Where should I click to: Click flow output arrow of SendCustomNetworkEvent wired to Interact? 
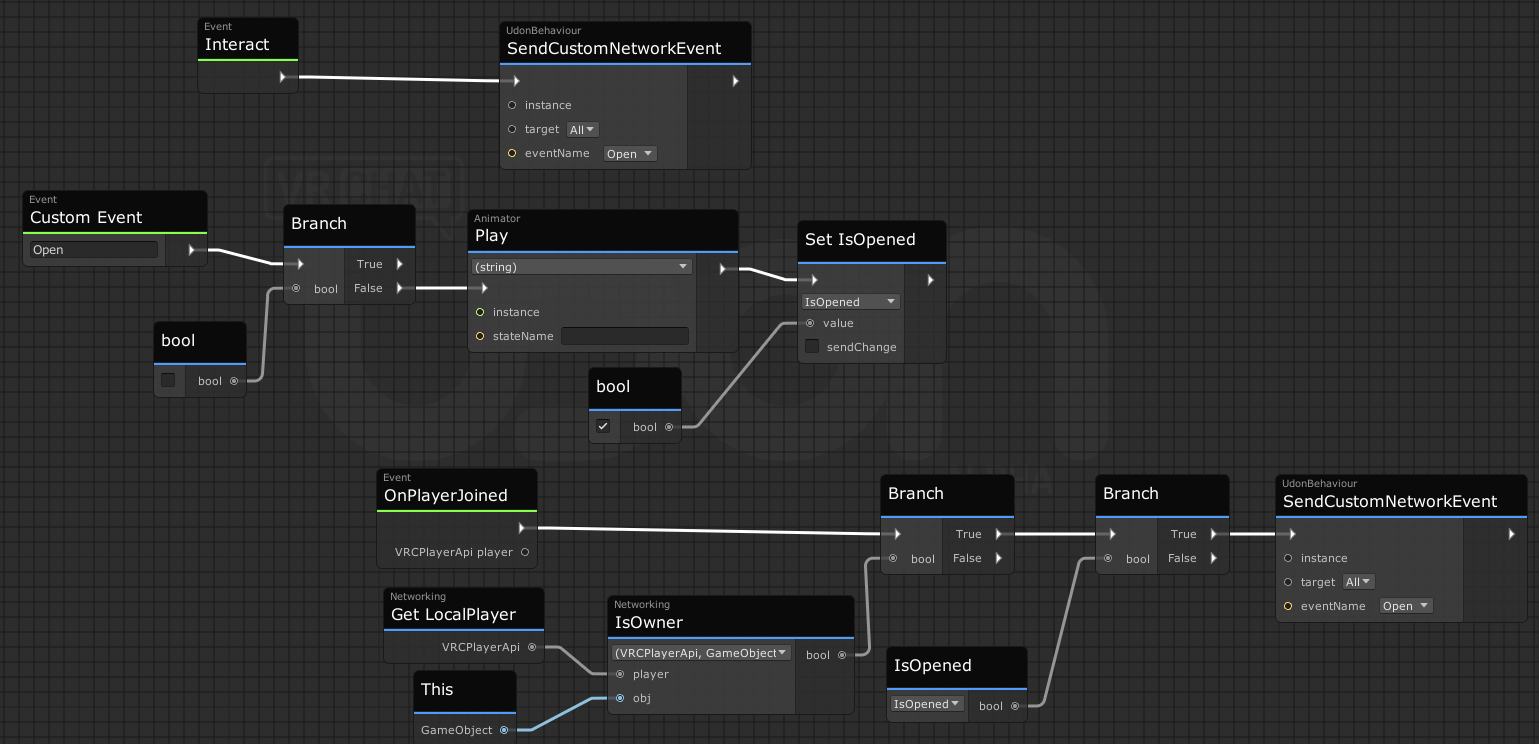point(735,81)
